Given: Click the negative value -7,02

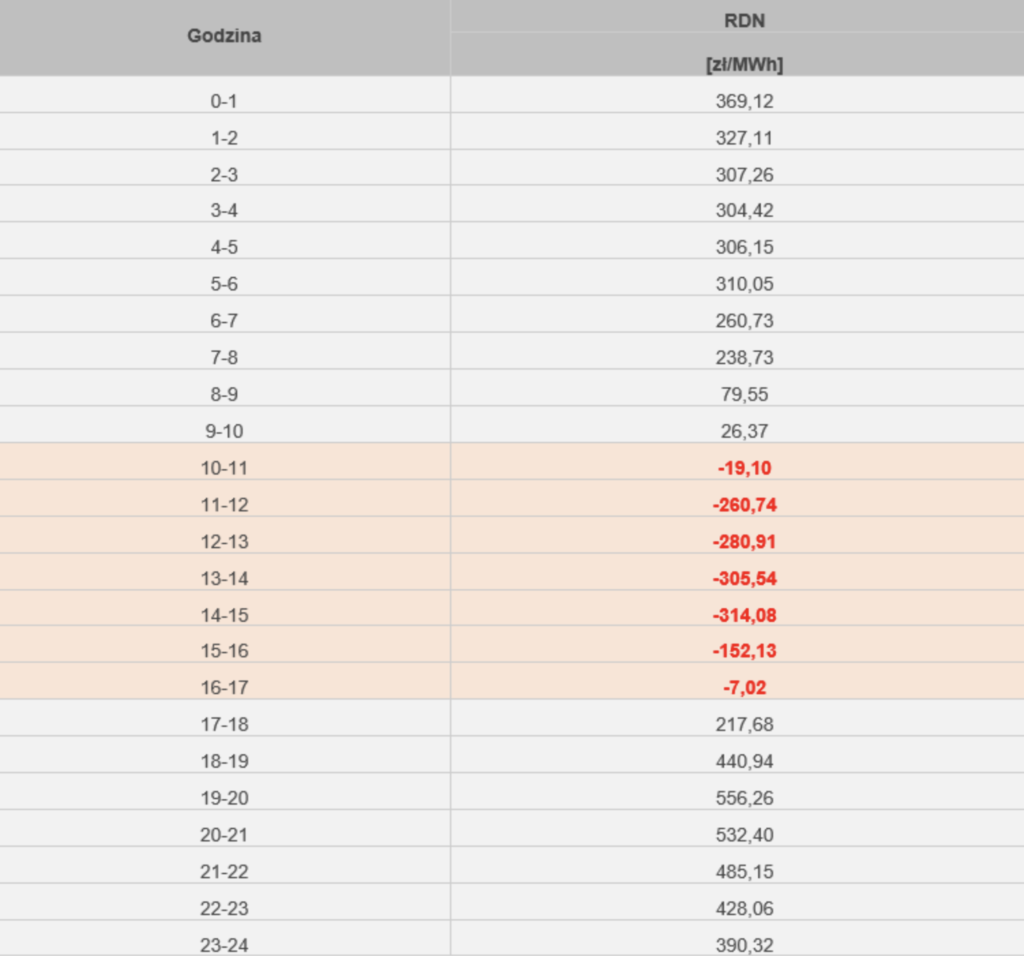Looking at the screenshot, I should click(x=744, y=688).
